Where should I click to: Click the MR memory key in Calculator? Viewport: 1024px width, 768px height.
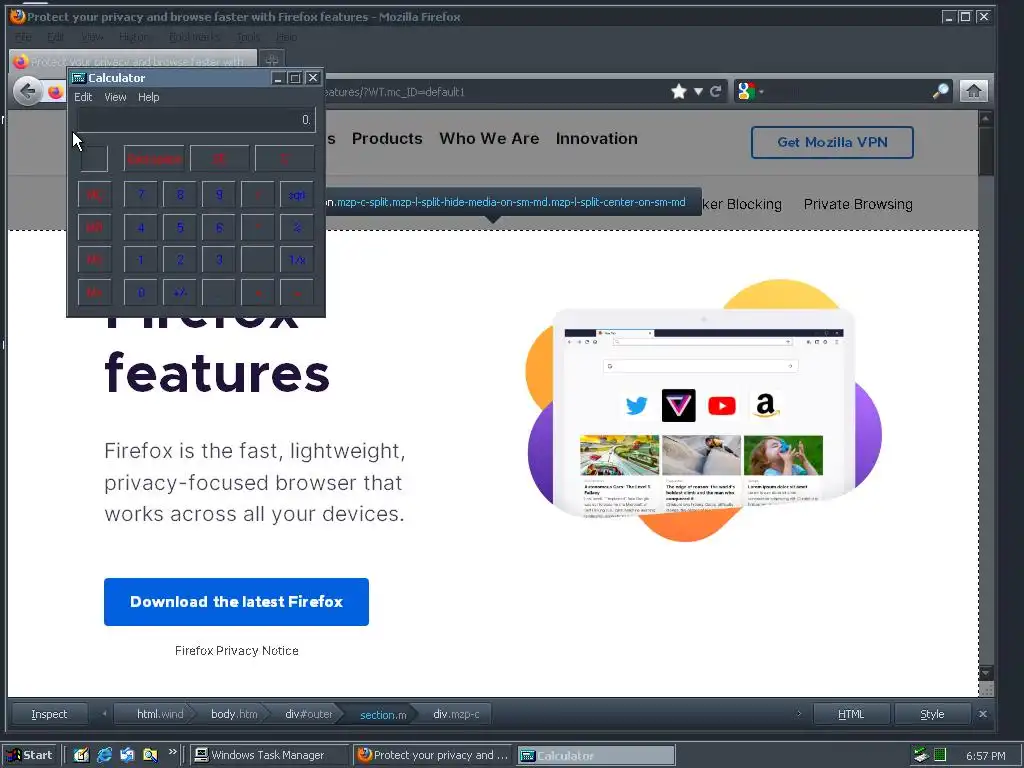pyautogui.click(x=94, y=227)
